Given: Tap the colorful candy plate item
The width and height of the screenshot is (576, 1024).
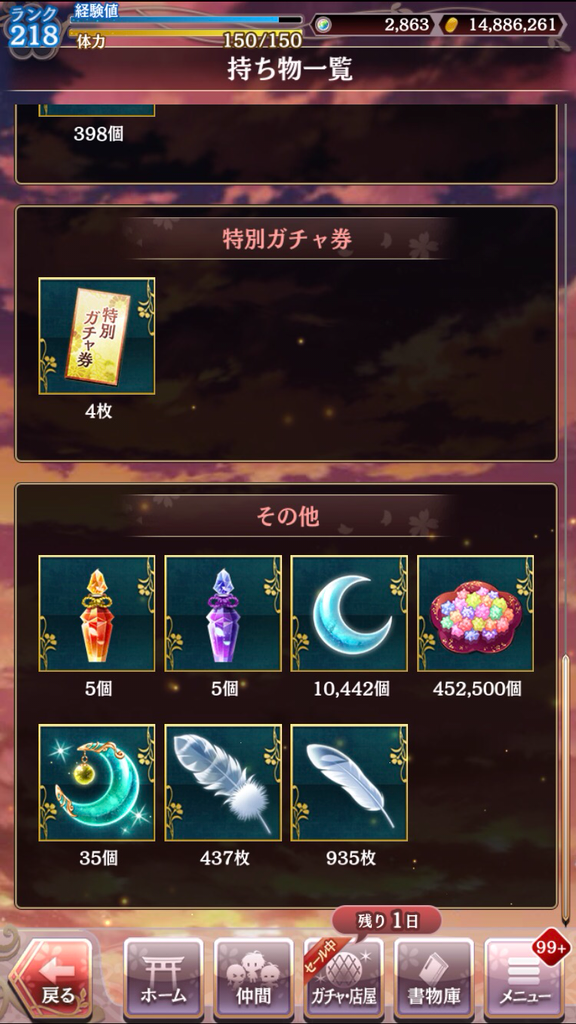Looking at the screenshot, I should tap(475, 613).
